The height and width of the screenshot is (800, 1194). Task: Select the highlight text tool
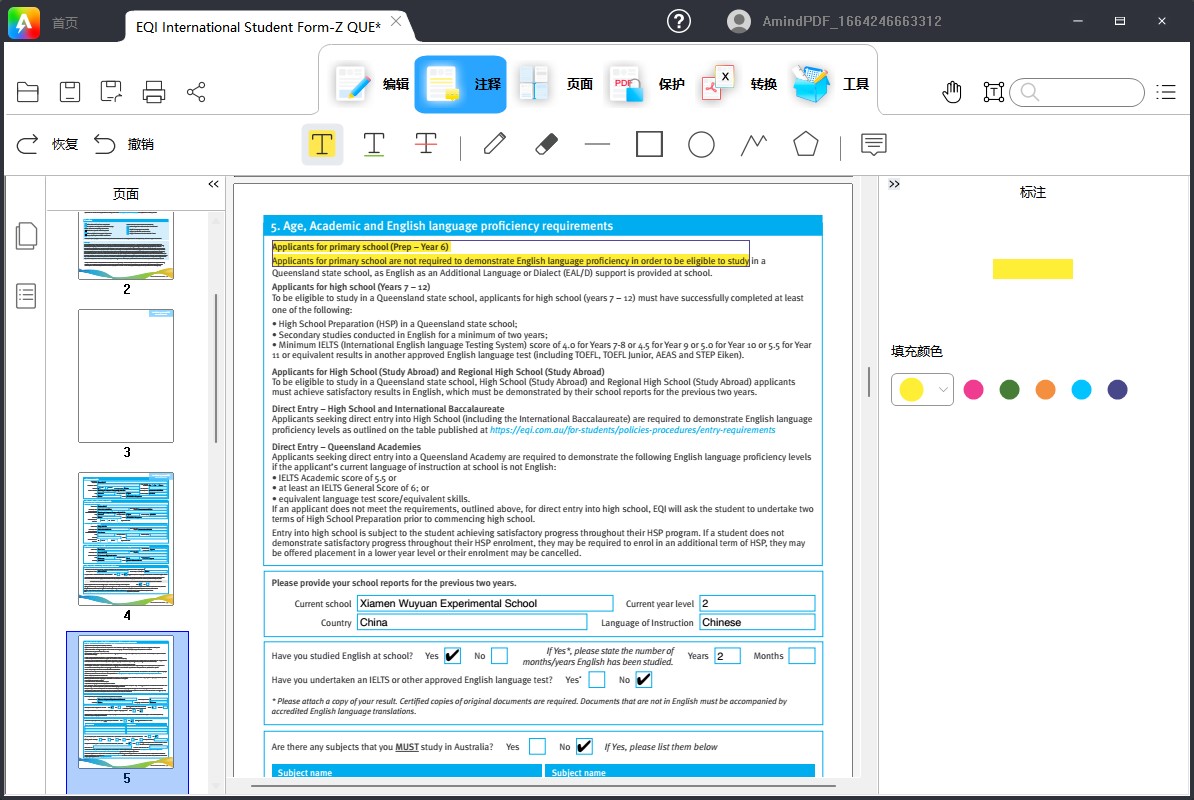[x=322, y=144]
